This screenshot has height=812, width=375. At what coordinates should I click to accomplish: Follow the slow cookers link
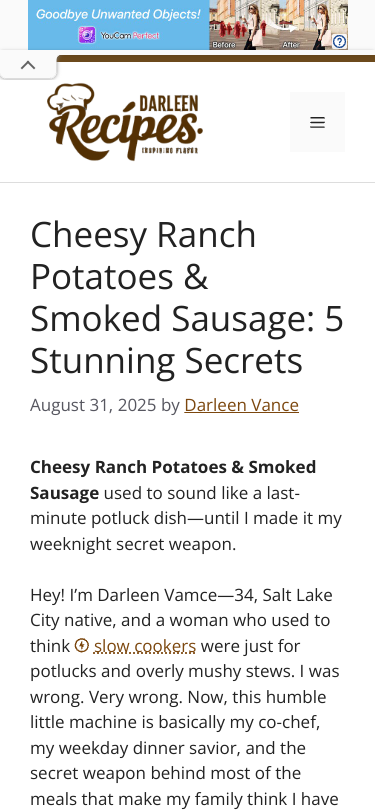(x=145, y=646)
